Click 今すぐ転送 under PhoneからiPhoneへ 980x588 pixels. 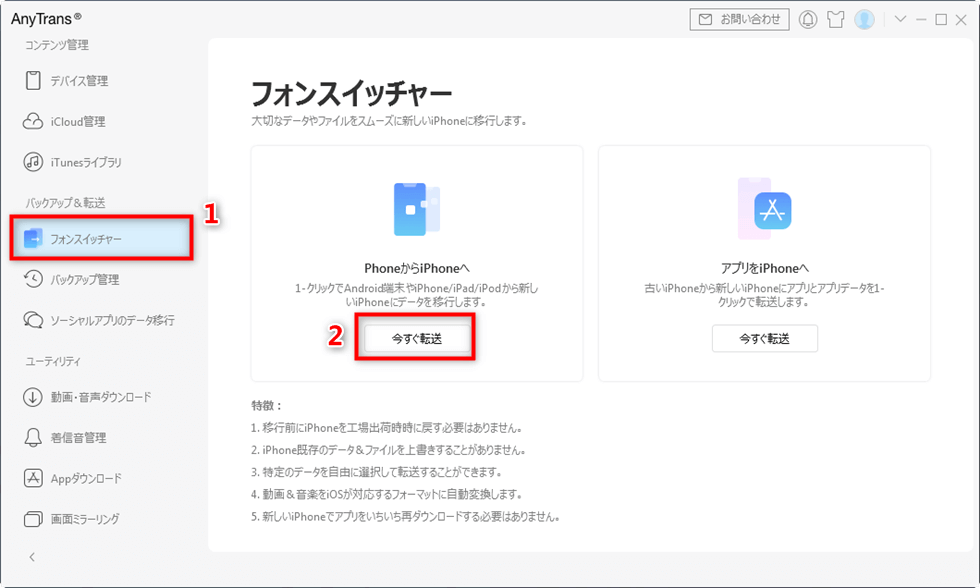[x=417, y=339]
